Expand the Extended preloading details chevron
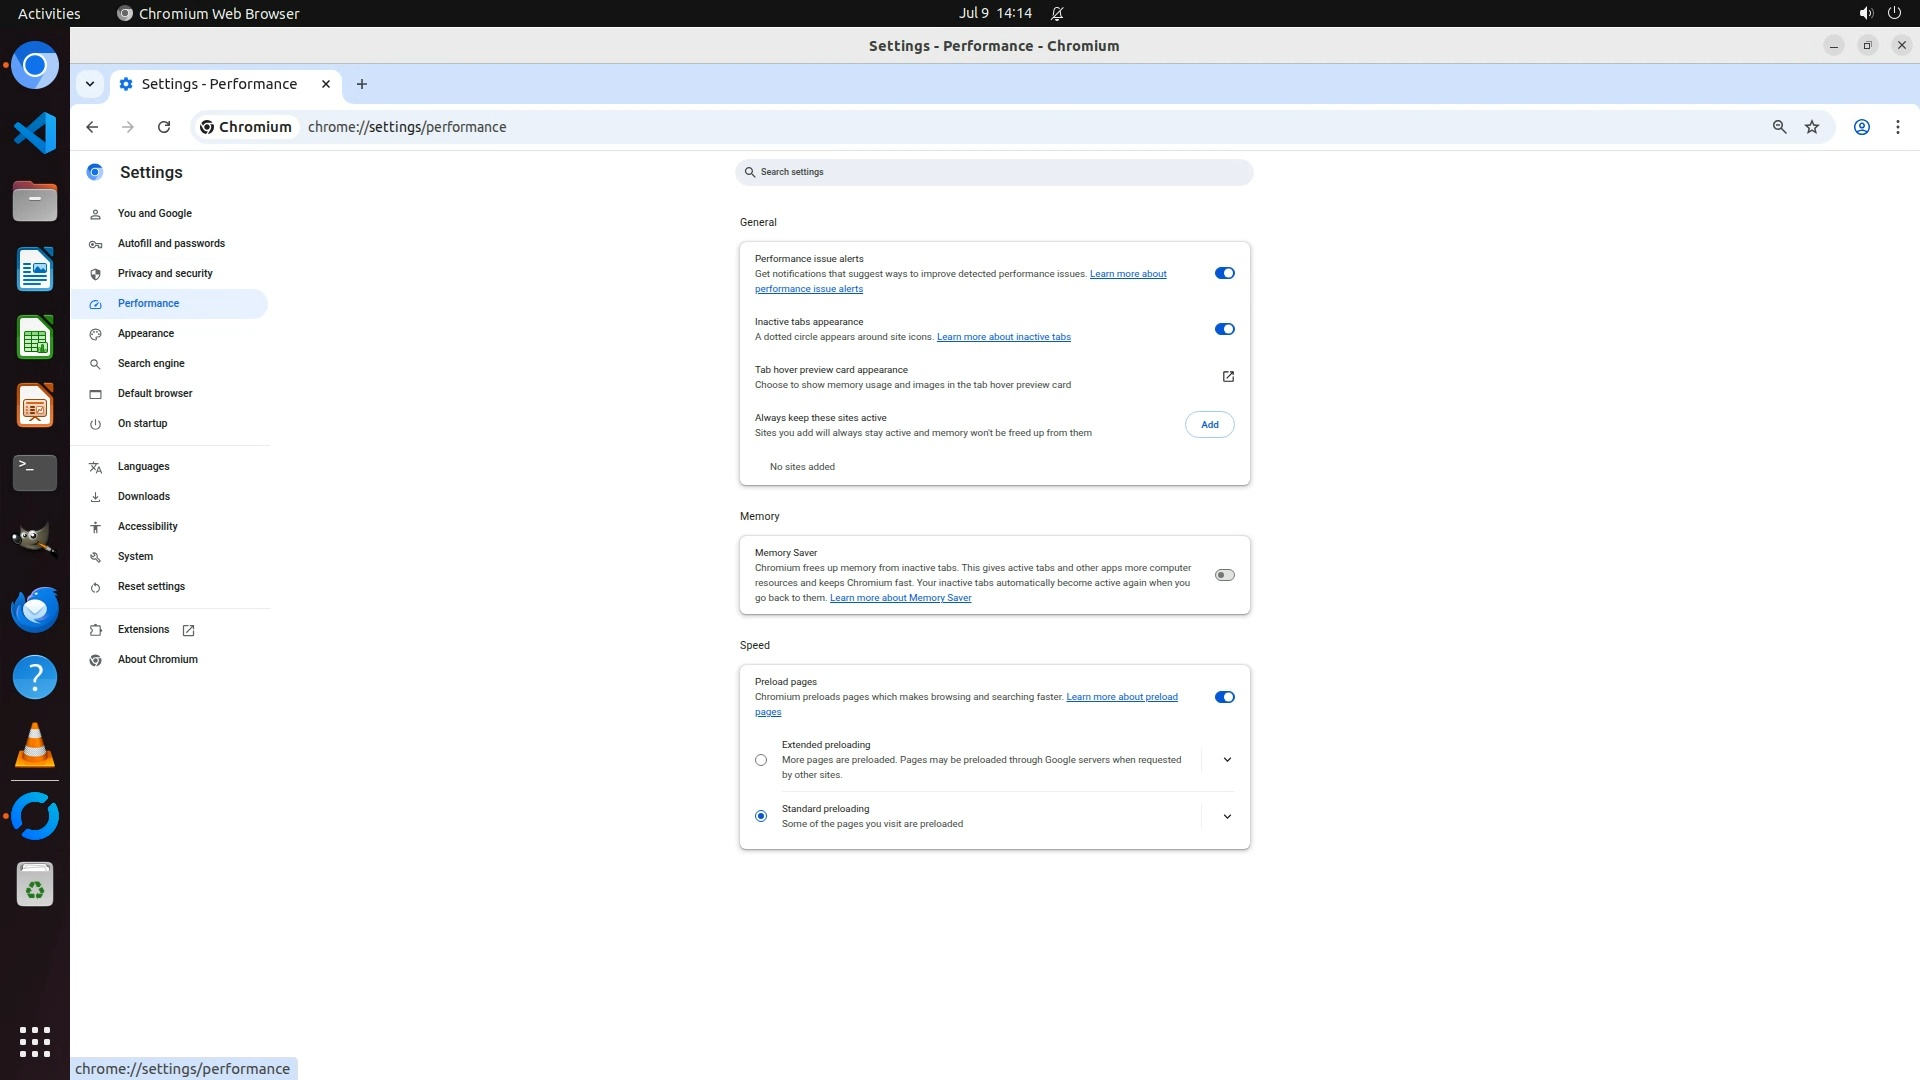 point(1227,760)
